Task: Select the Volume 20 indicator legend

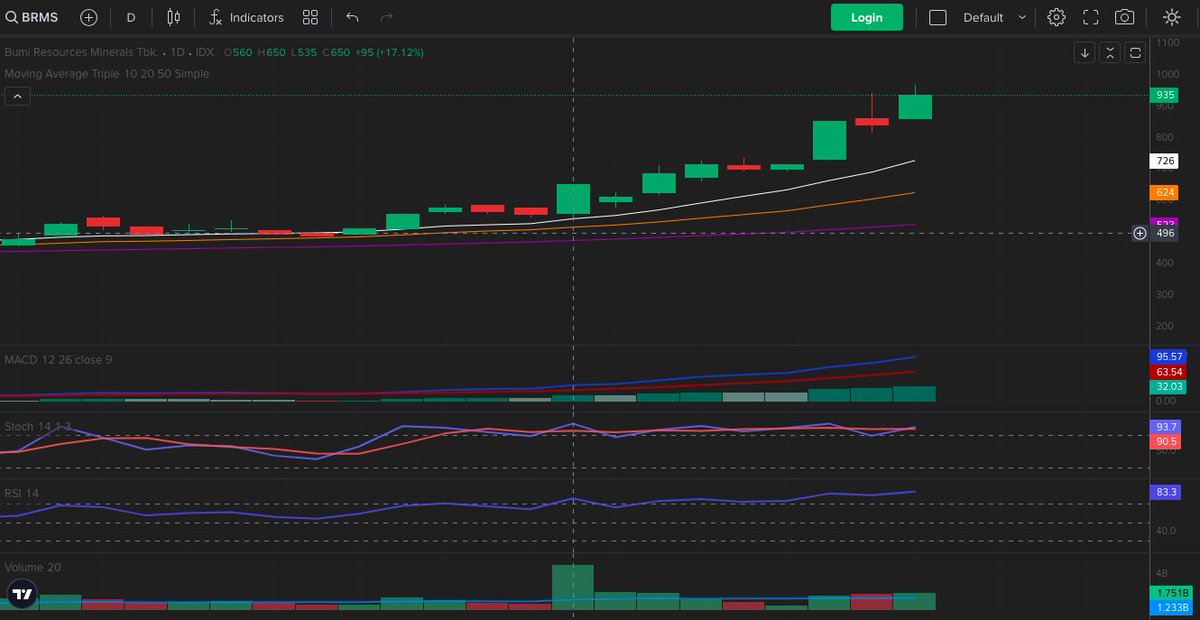Action: point(33,567)
